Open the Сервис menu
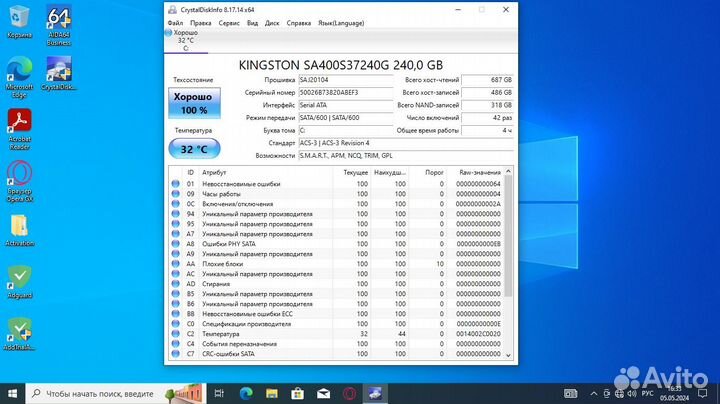The height and width of the screenshot is (404, 720). tap(229, 23)
